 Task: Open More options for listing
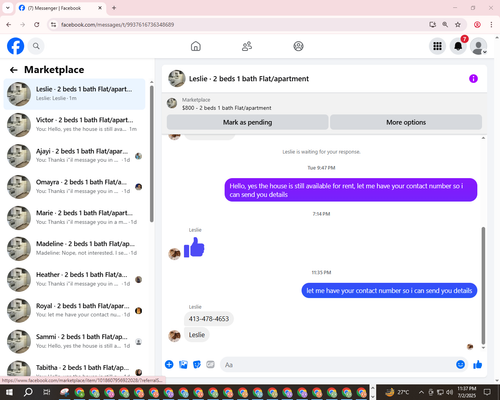[406, 122]
